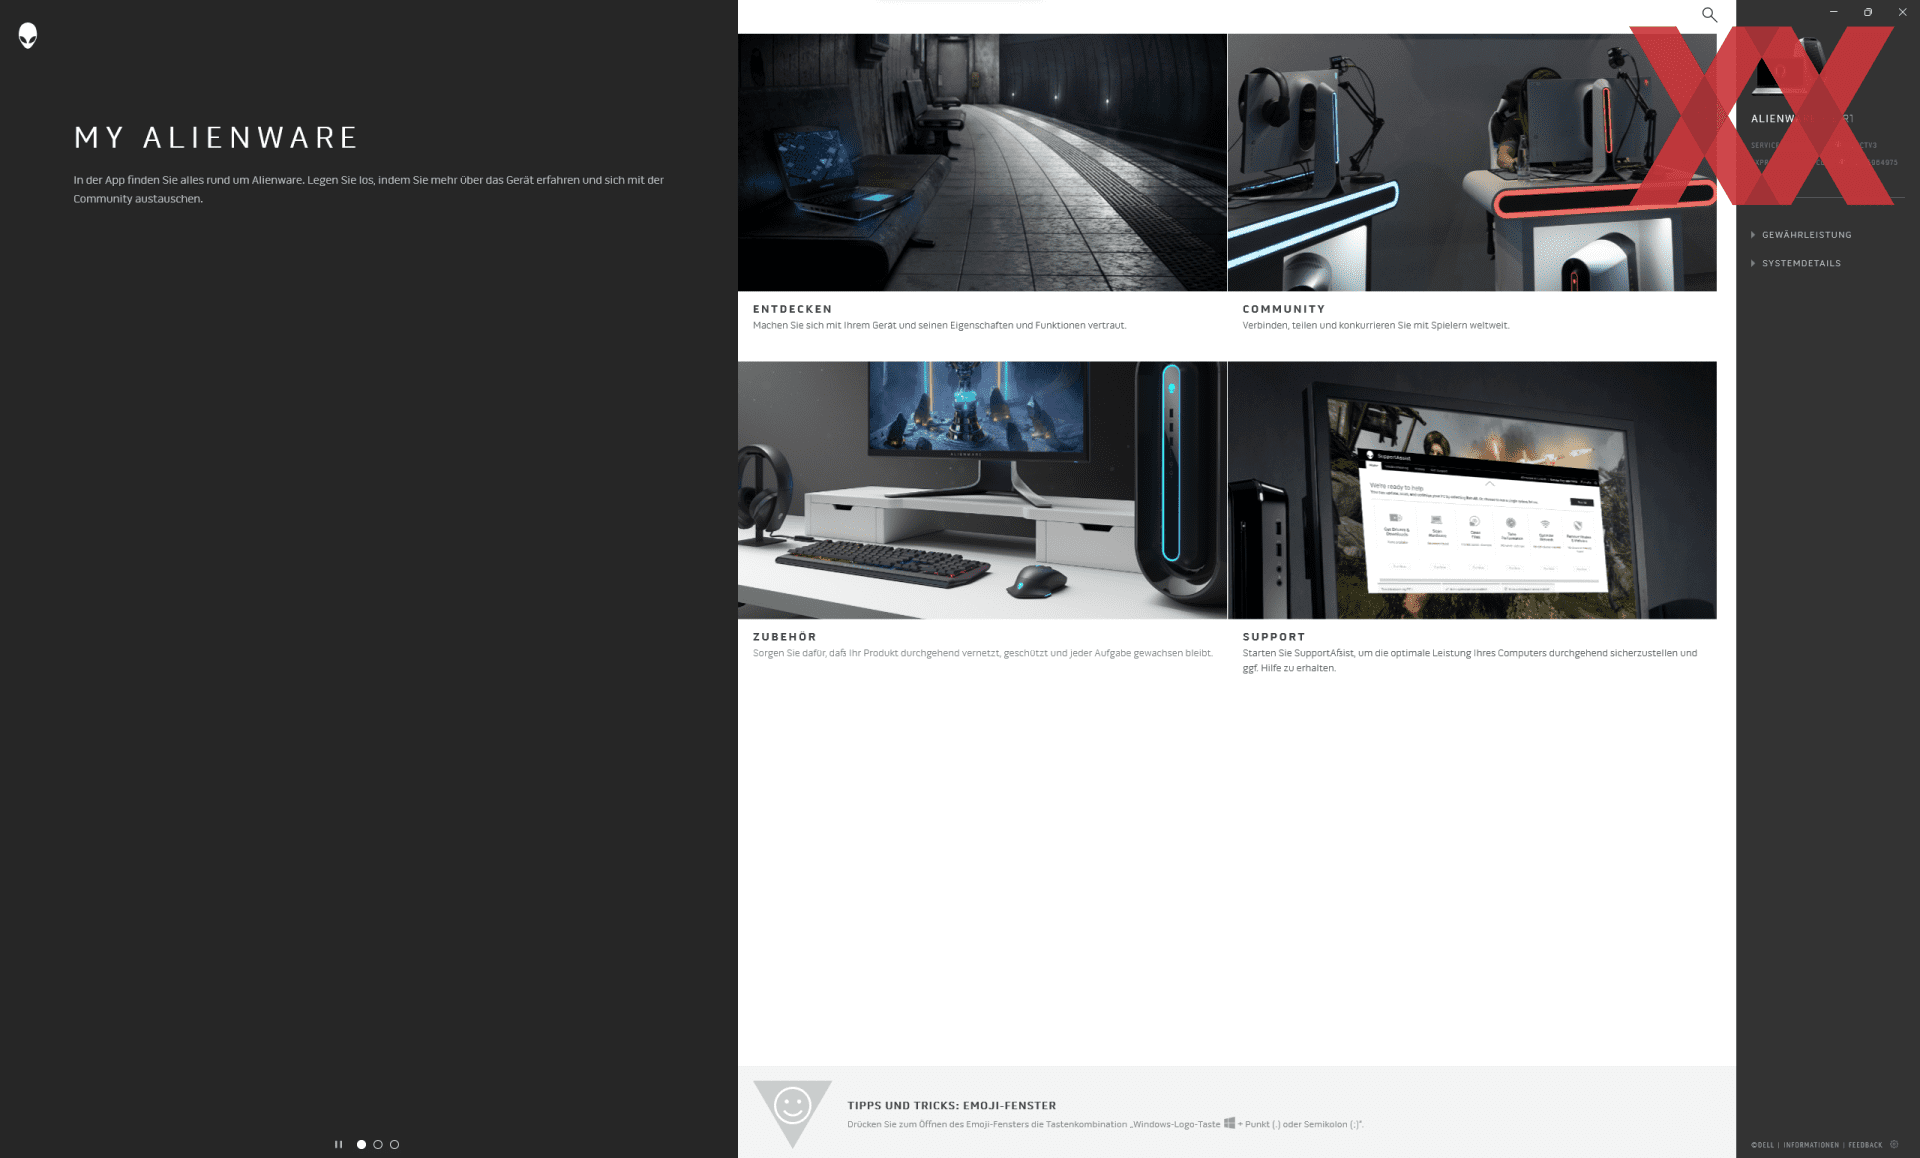This screenshot has height=1158, width=1920.
Task: Restore the My Alienware window size
Action: (x=1868, y=12)
